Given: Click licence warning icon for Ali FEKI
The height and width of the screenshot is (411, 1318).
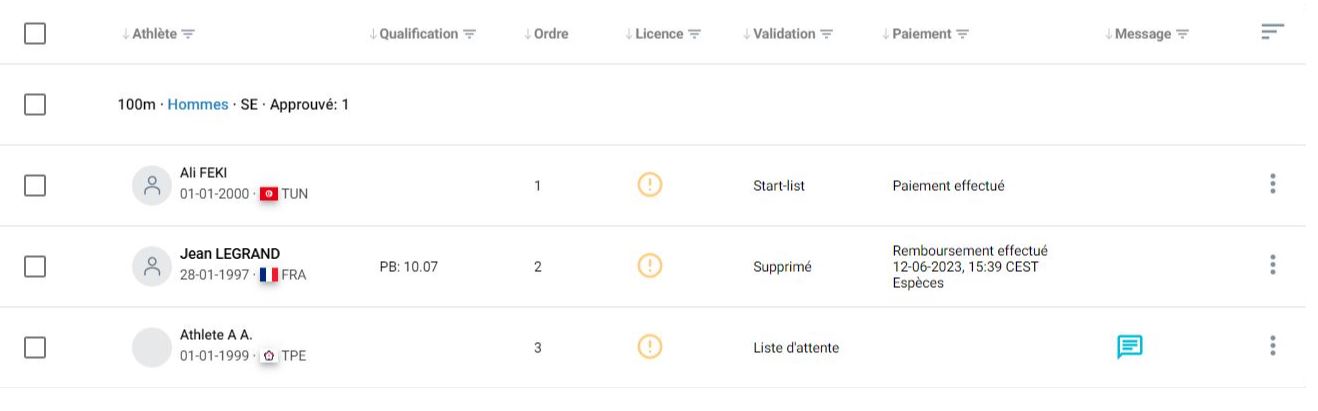Looking at the screenshot, I should 650,185.
